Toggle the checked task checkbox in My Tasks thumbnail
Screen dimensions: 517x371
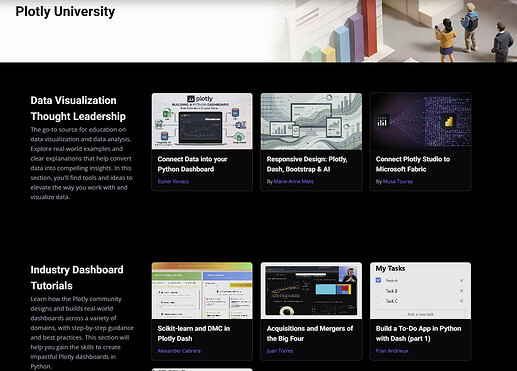(x=378, y=280)
